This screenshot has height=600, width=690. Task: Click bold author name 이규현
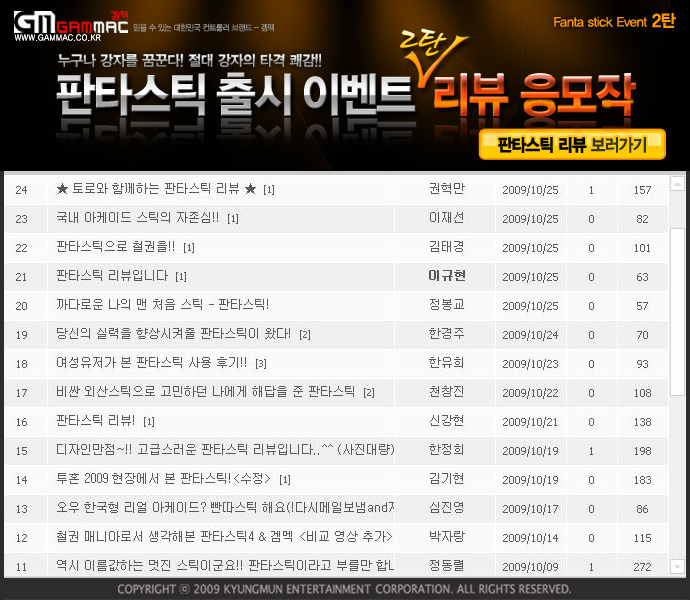coord(447,276)
